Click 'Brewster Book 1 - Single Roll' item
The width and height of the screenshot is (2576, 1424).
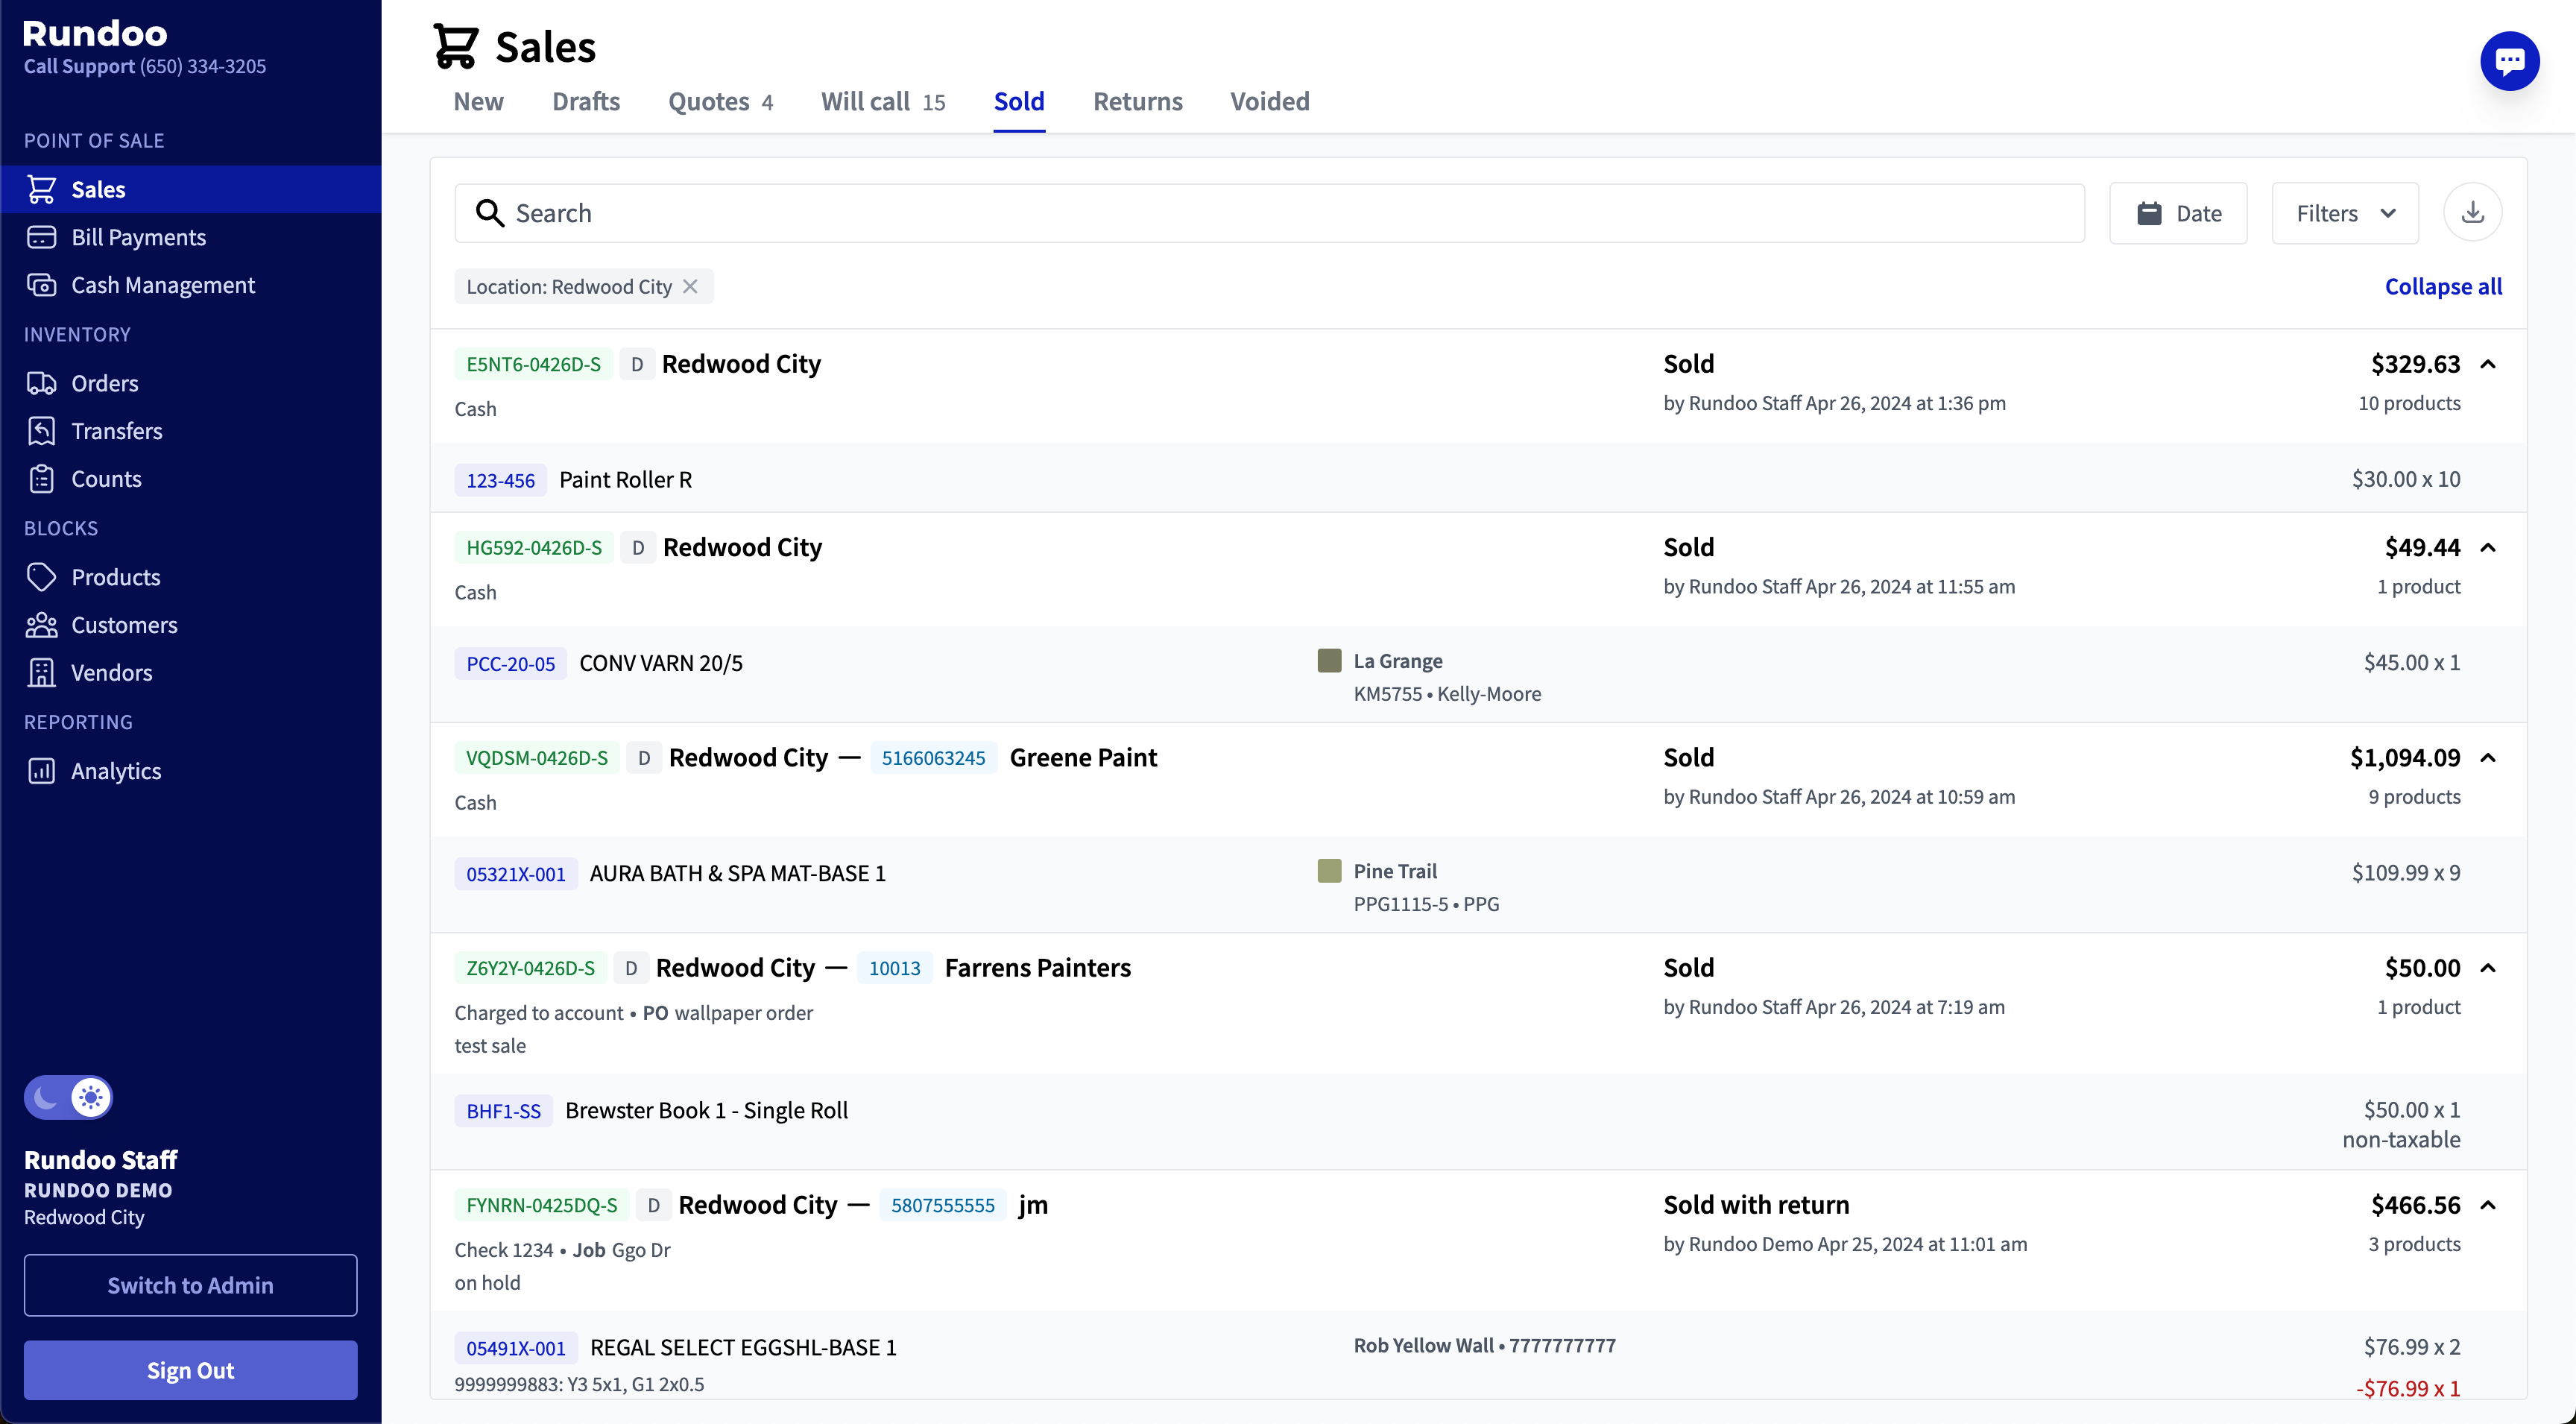(x=706, y=1111)
